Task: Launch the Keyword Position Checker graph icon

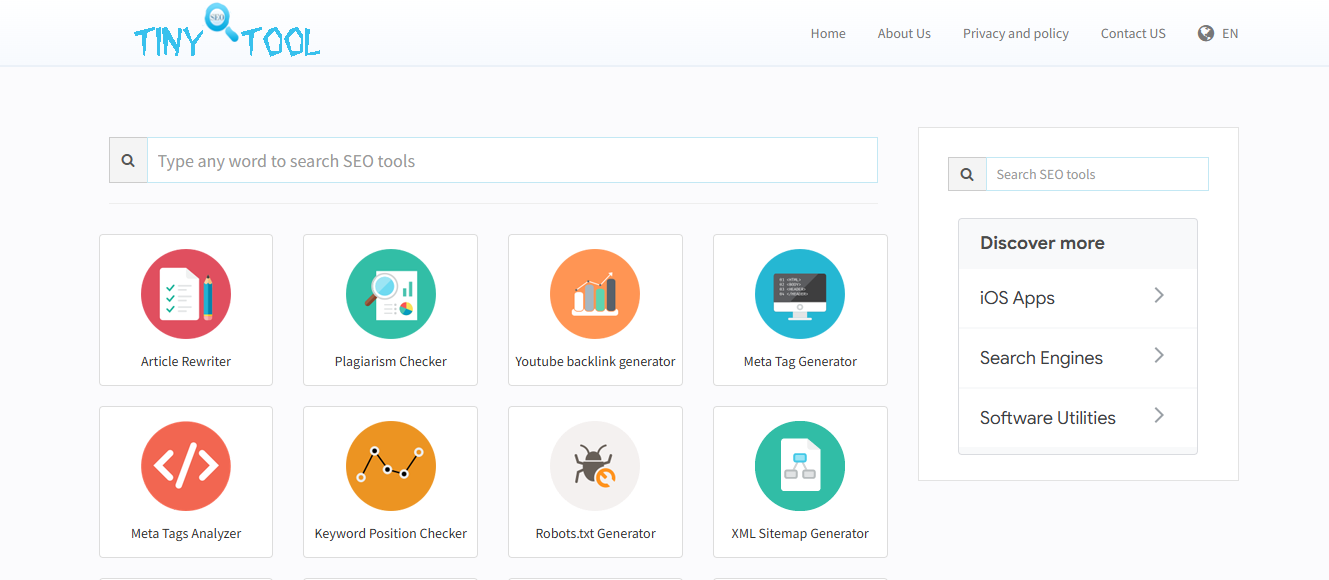Action: 390,466
